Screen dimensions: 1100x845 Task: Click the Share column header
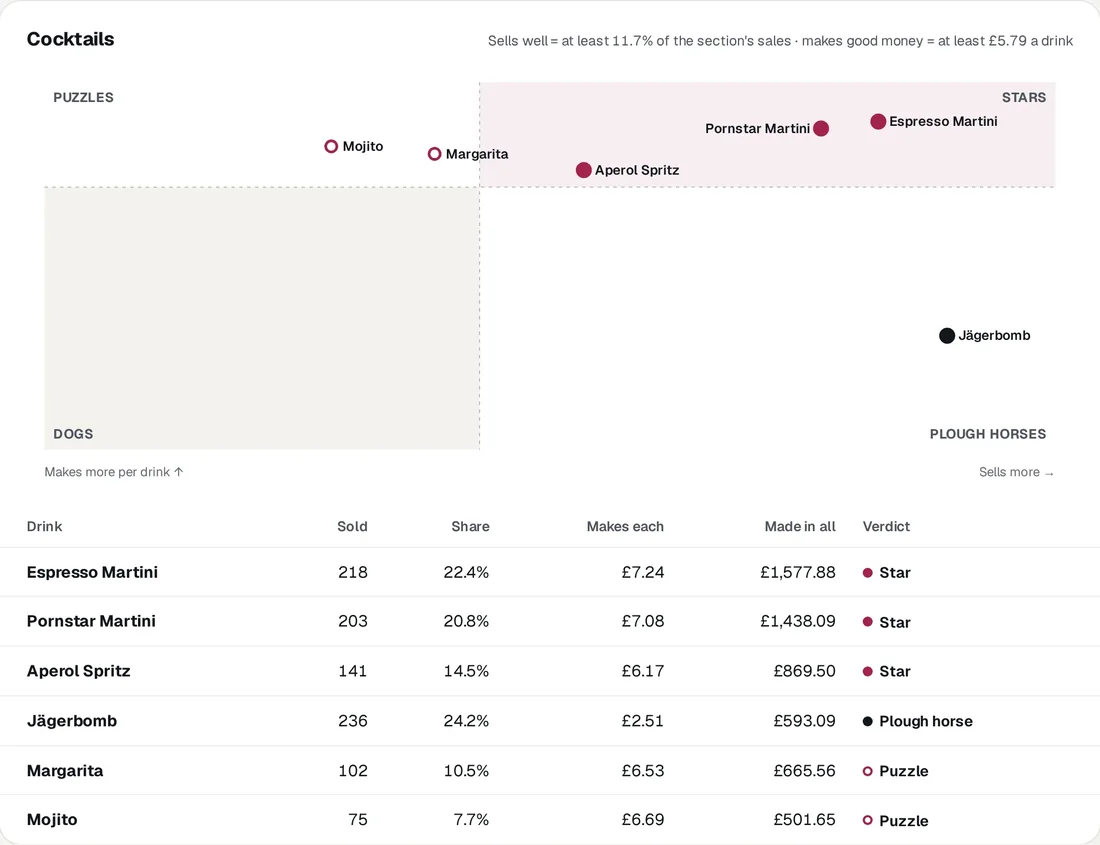pos(470,527)
